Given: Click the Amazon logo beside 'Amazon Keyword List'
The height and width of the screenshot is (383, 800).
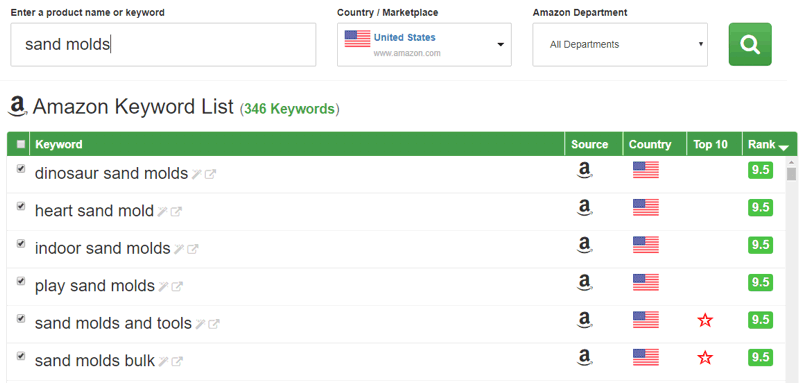Looking at the screenshot, I should (x=18, y=107).
